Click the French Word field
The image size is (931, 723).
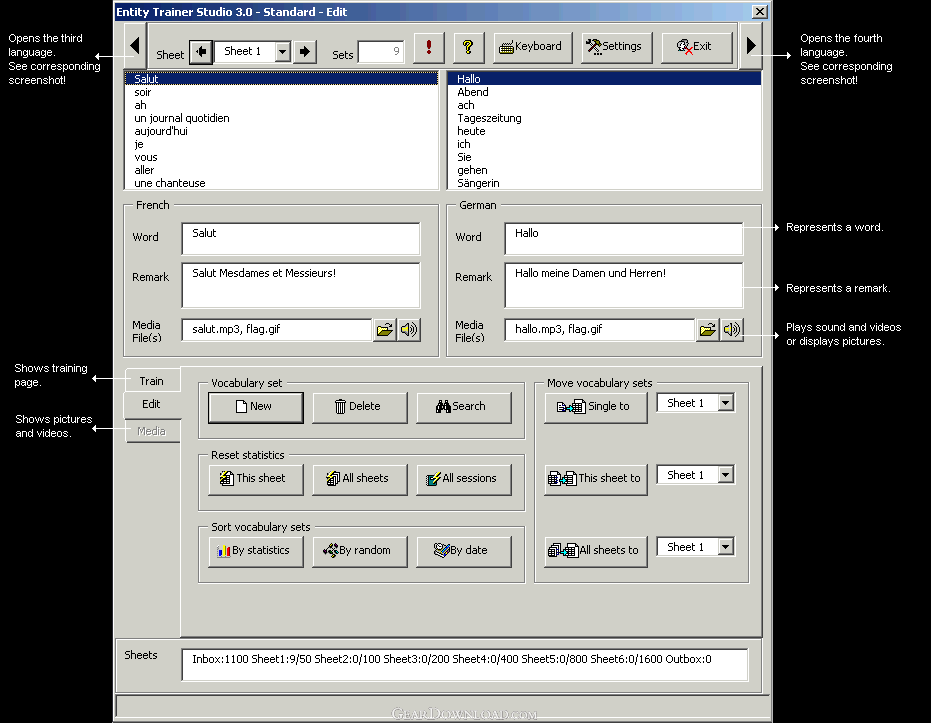click(x=301, y=239)
